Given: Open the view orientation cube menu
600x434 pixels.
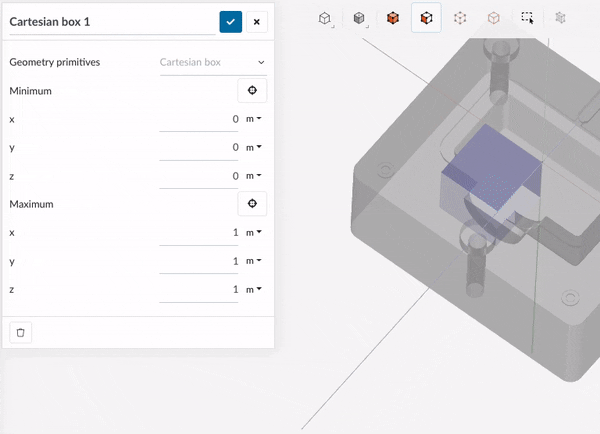Looking at the screenshot, I should click(x=326, y=18).
